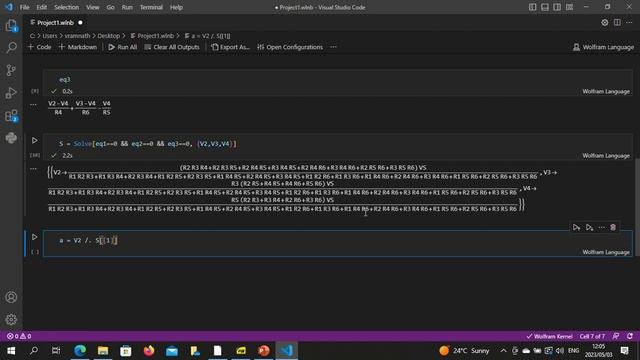Open the Search view in activity bar
The image size is (640, 360).
(x=11, y=48)
